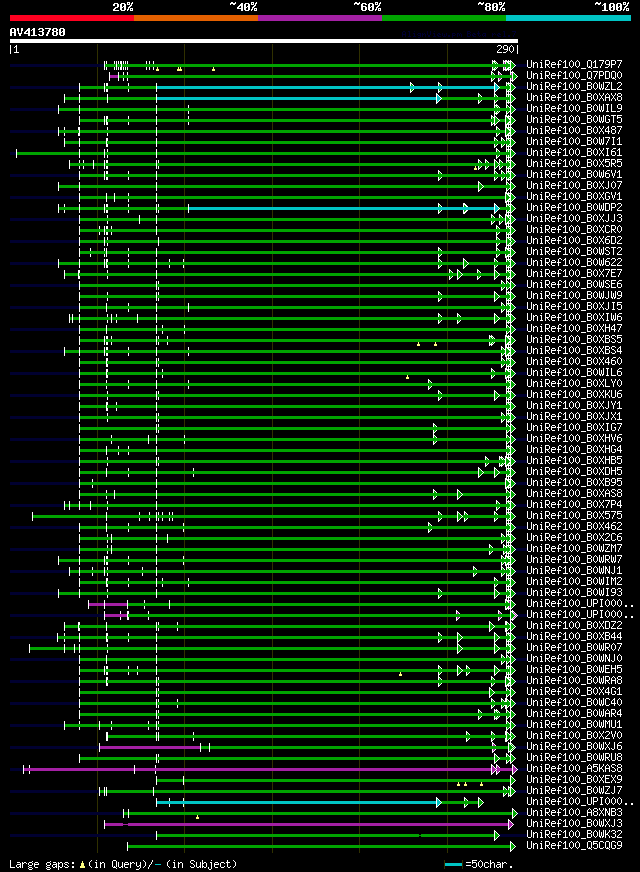This screenshot has height=872, width=640.
Task: Select the UniRef100_Q5CQG9 label
Action: tap(574, 846)
